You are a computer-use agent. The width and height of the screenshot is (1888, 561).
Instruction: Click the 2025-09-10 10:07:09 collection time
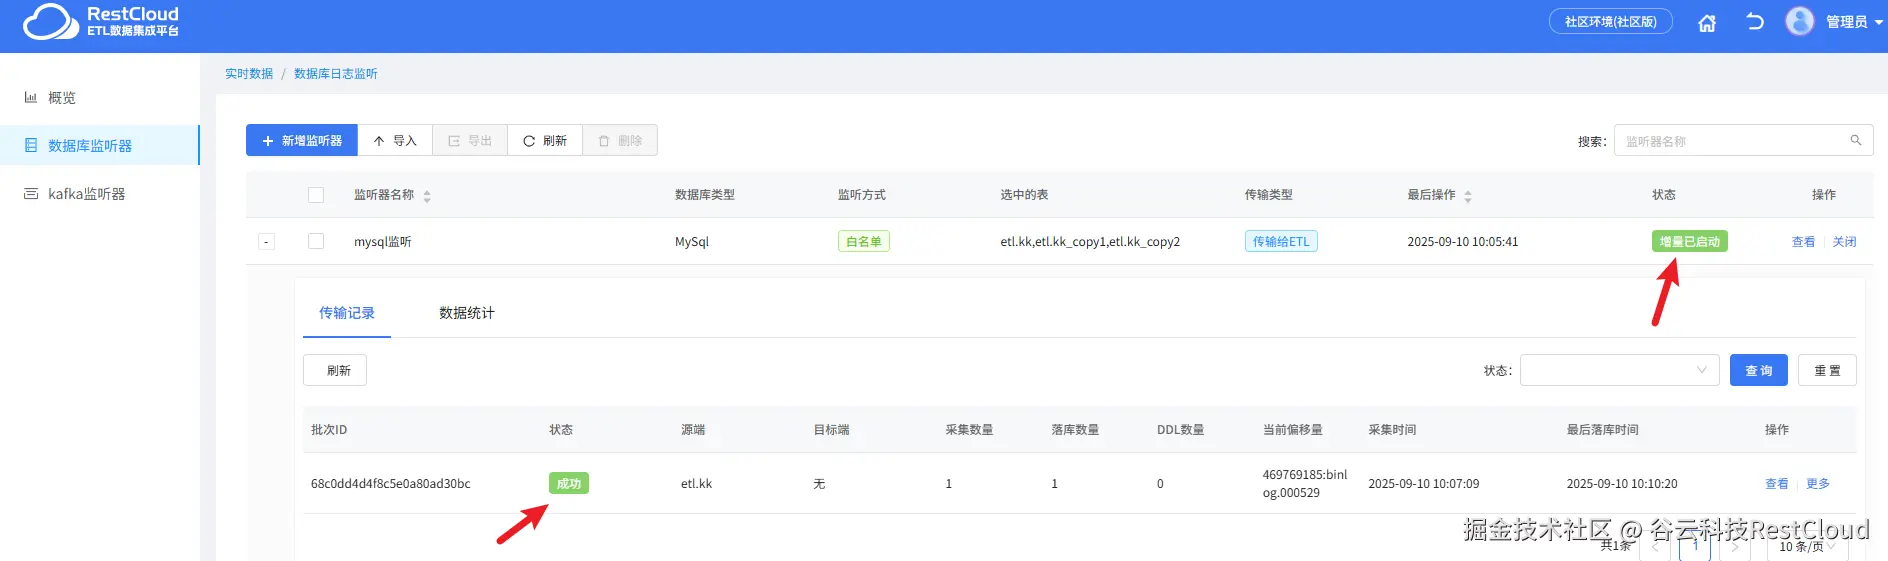pyautogui.click(x=1424, y=484)
